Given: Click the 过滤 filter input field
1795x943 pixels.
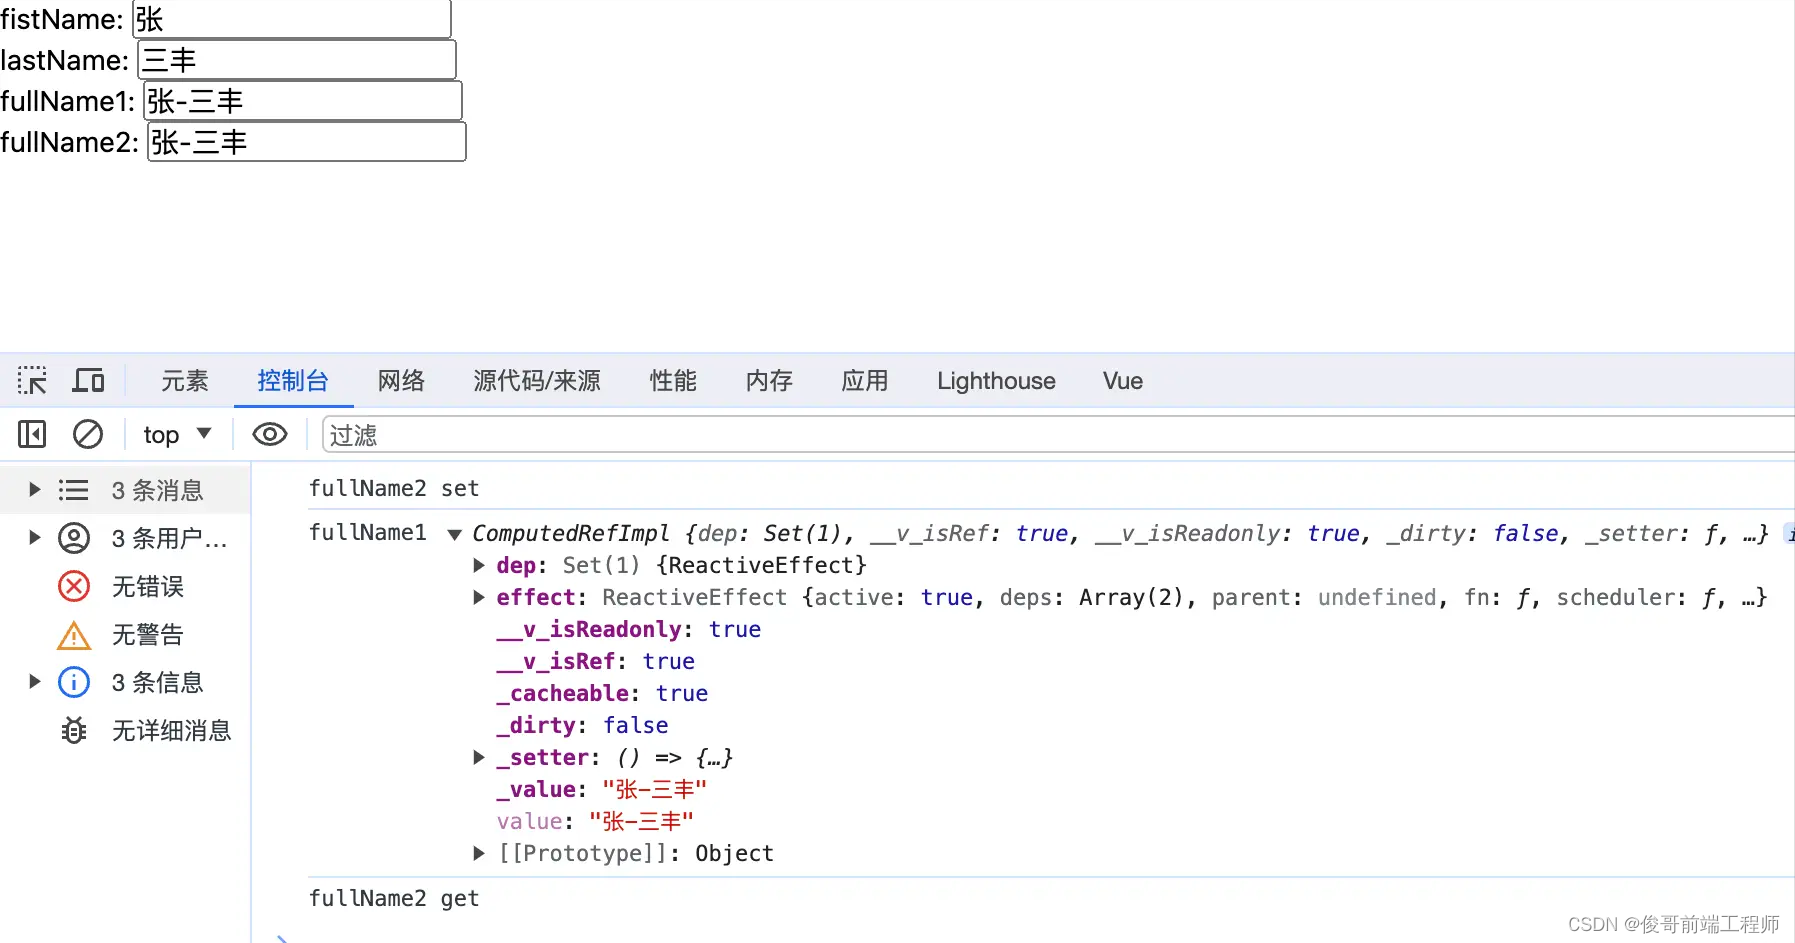Looking at the screenshot, I should [x=1058, y=435].
